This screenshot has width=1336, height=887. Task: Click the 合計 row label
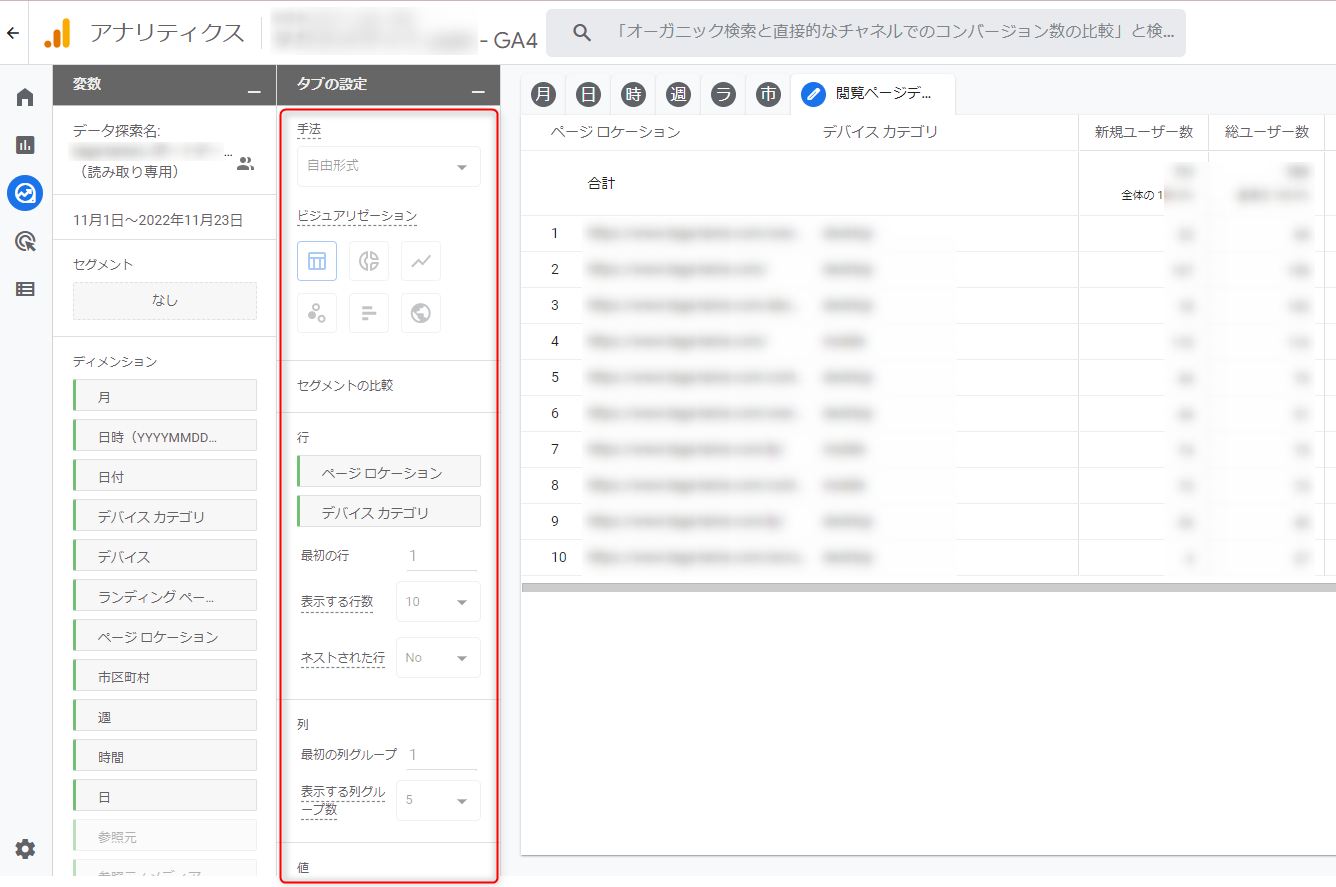(x=601, y=184)
